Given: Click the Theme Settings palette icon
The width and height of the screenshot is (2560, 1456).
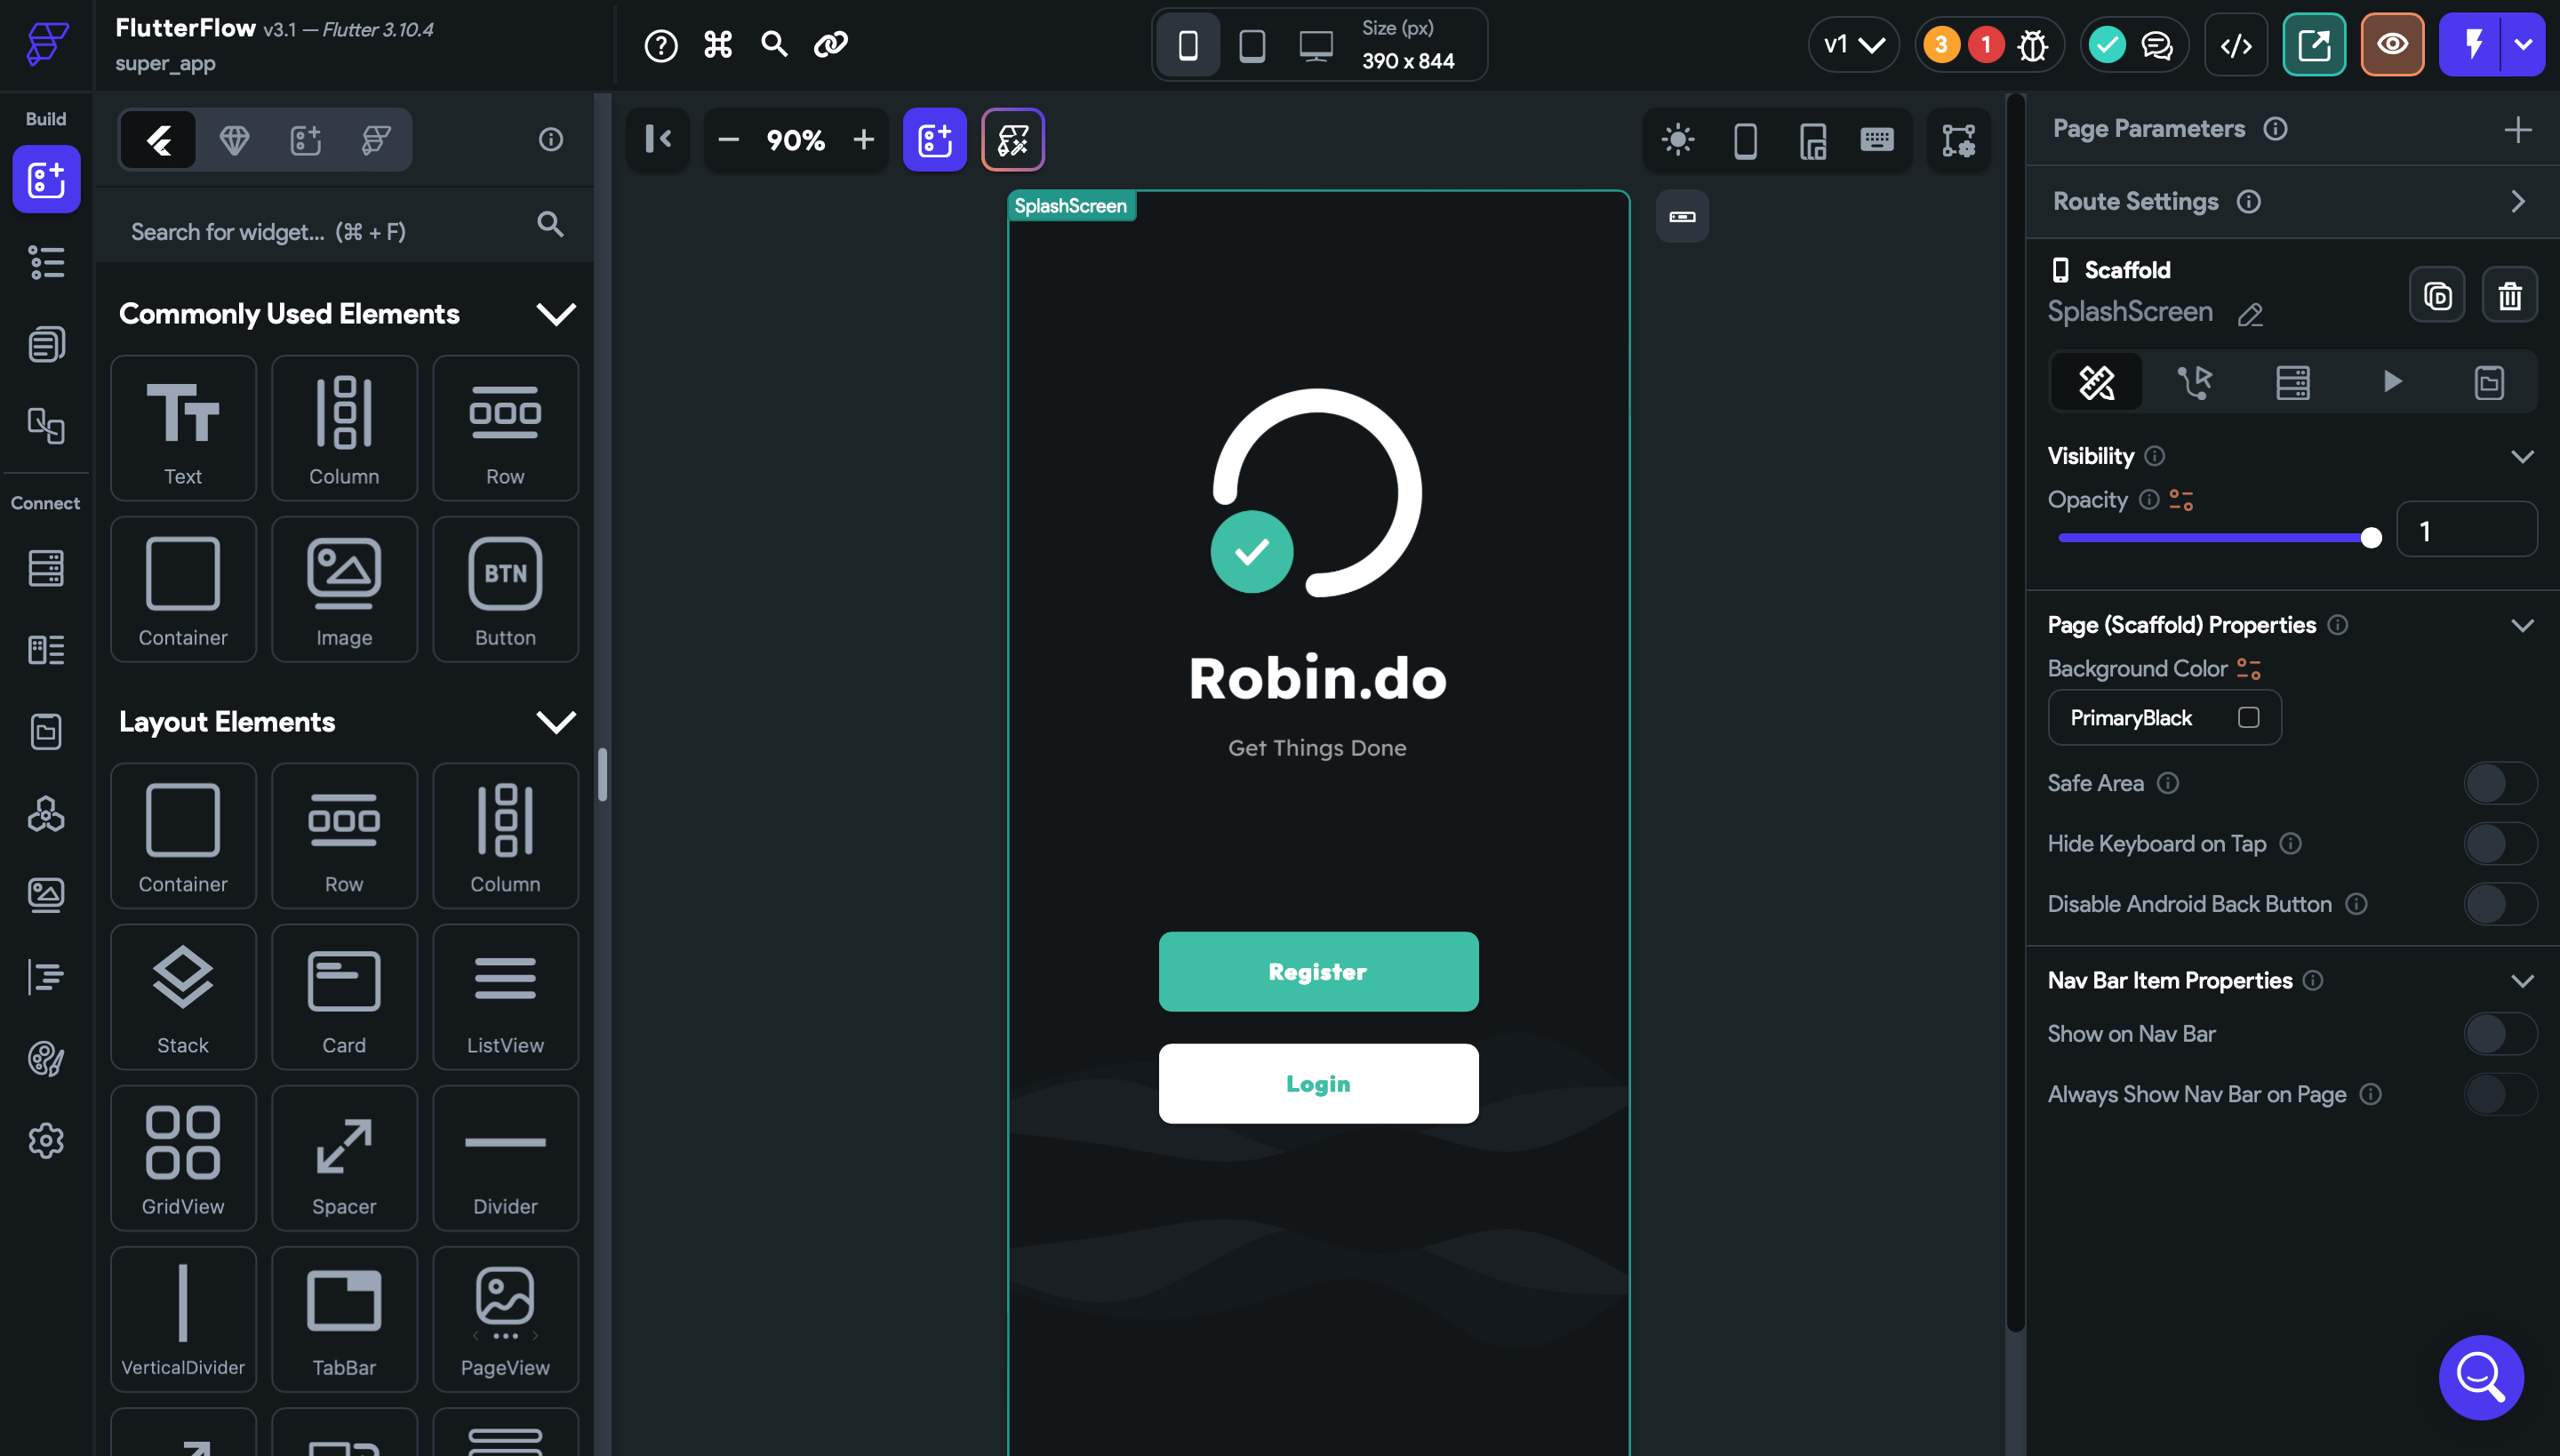Looking at the screenshot, I should [x=46, y=1058].
